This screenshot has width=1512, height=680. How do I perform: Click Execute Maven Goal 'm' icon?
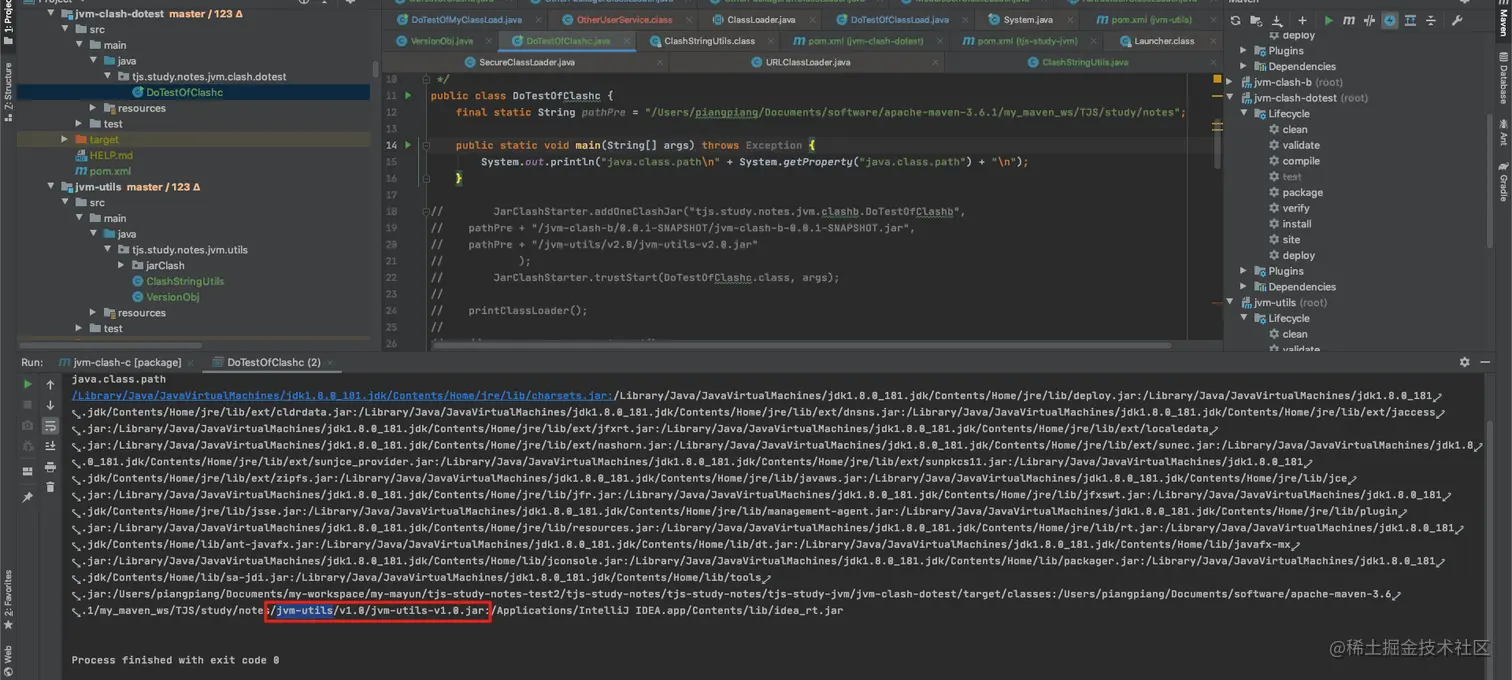point(1349,20)
